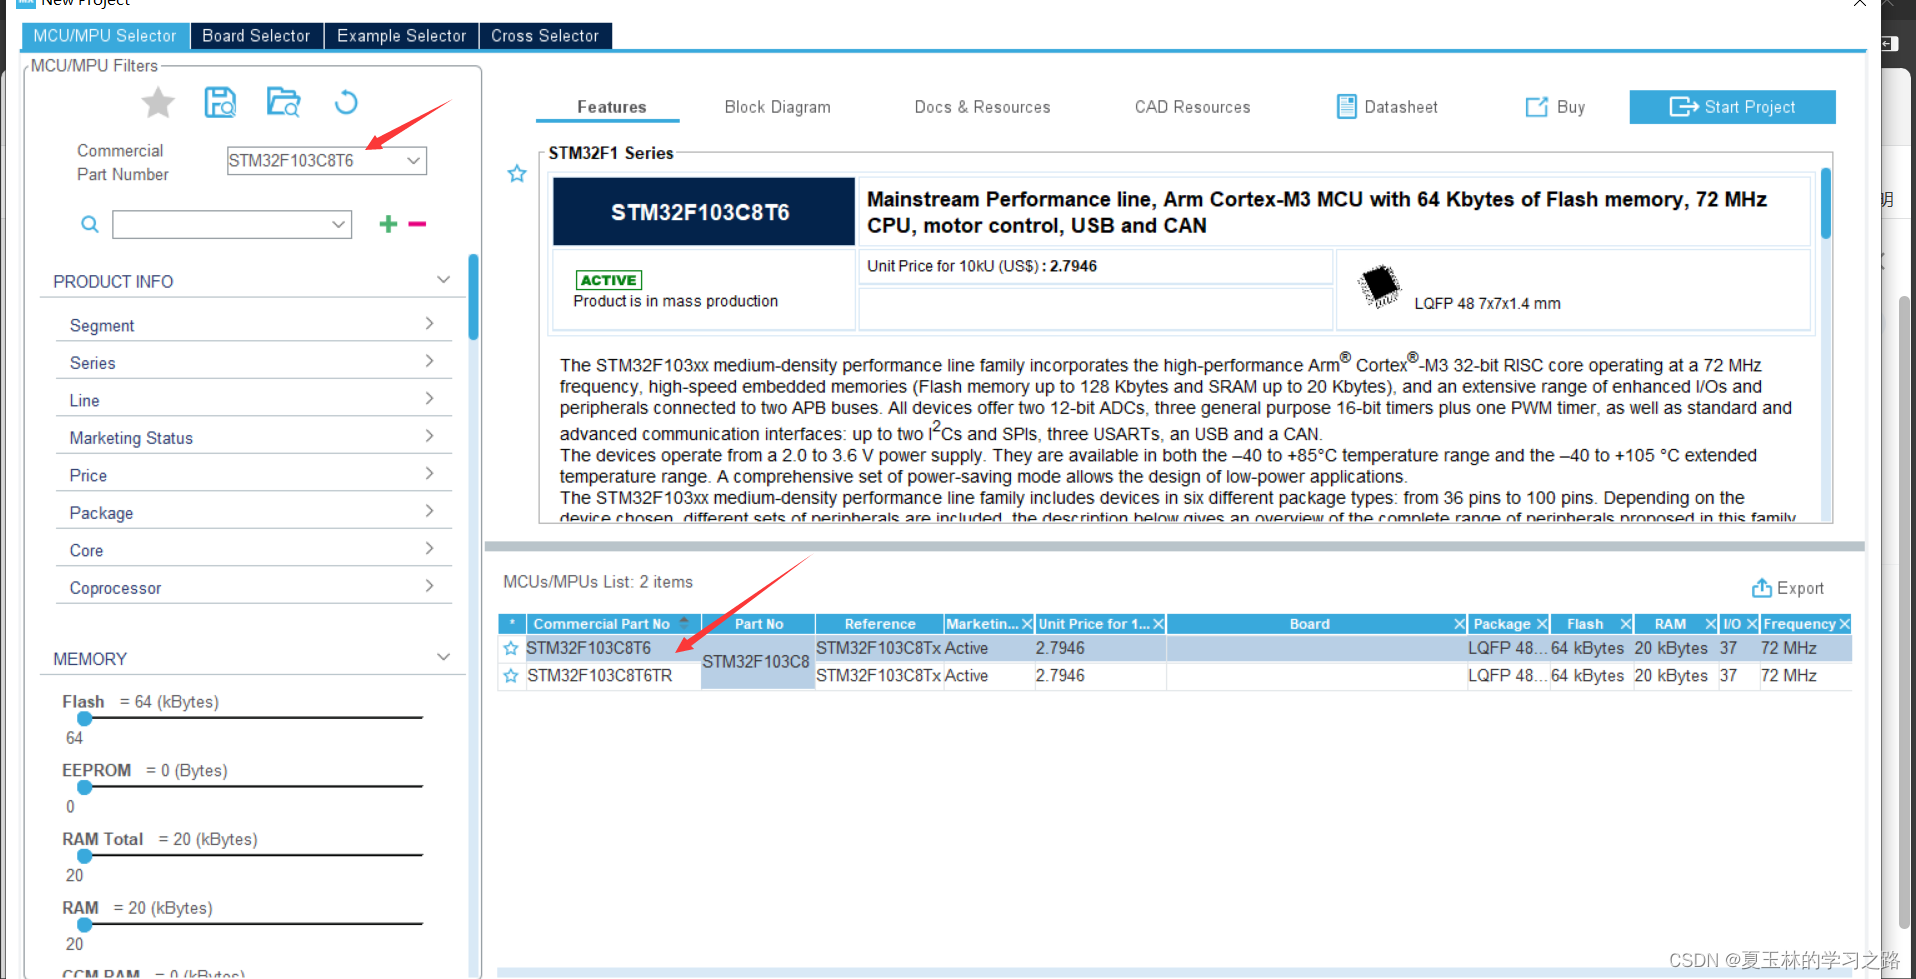Remove the Frequency column
The width and height of the screenshot is (1916, 979).
(1844, 624)
